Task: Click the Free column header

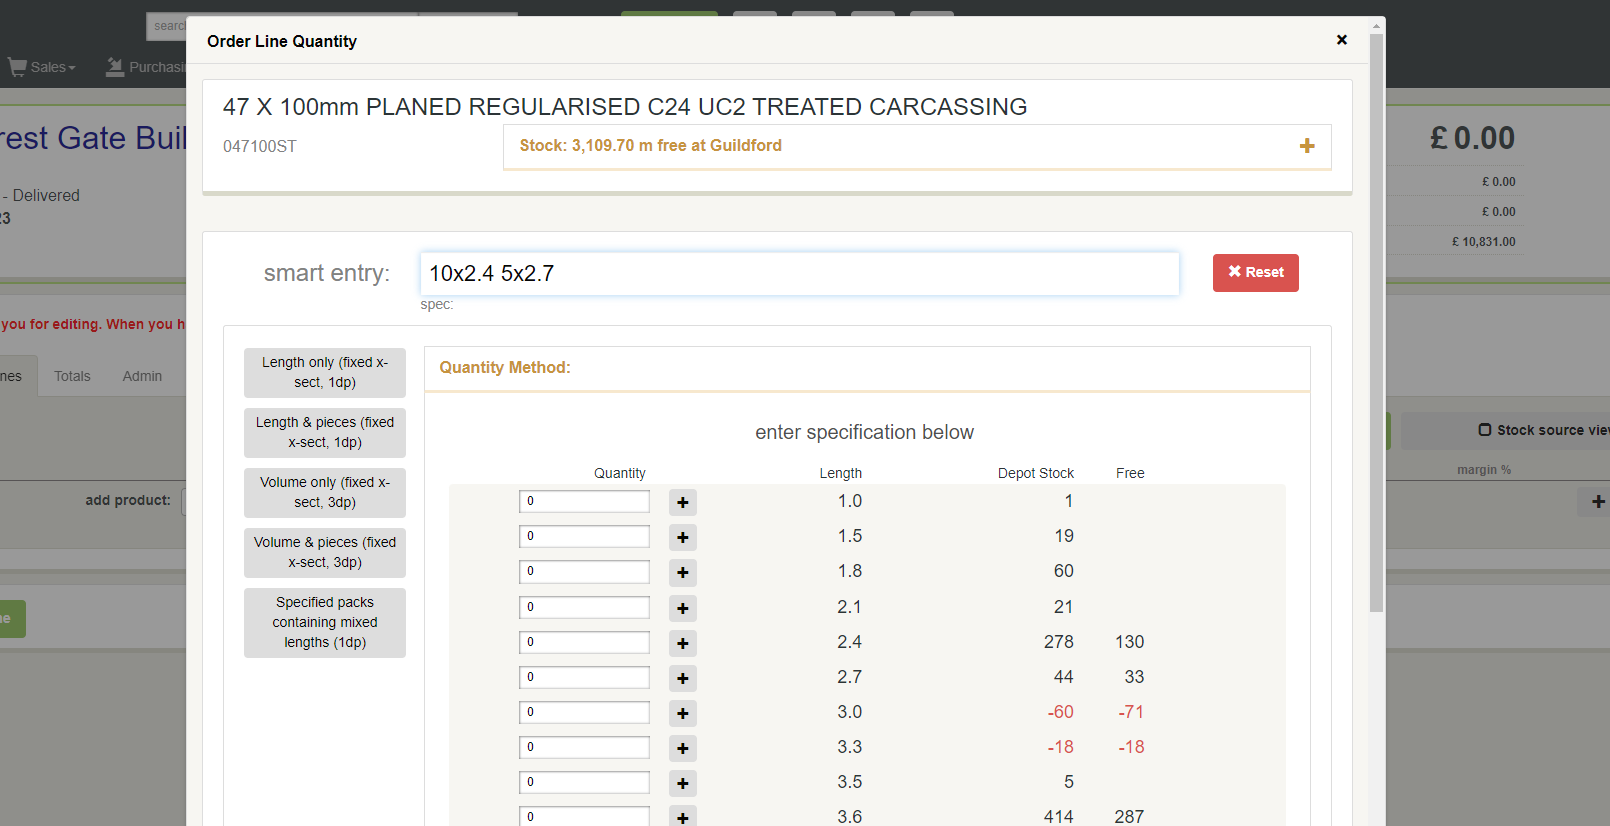Action: click(x=1131, y=473)
